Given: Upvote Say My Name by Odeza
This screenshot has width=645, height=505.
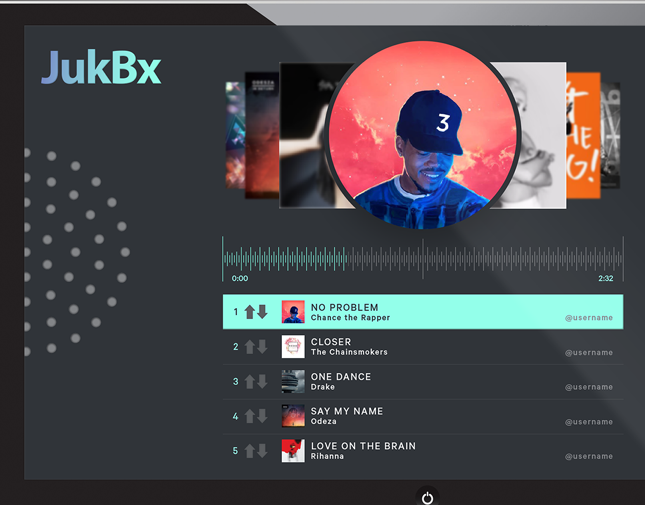Looking at the screenshot, I should click(x=250, y=416).
